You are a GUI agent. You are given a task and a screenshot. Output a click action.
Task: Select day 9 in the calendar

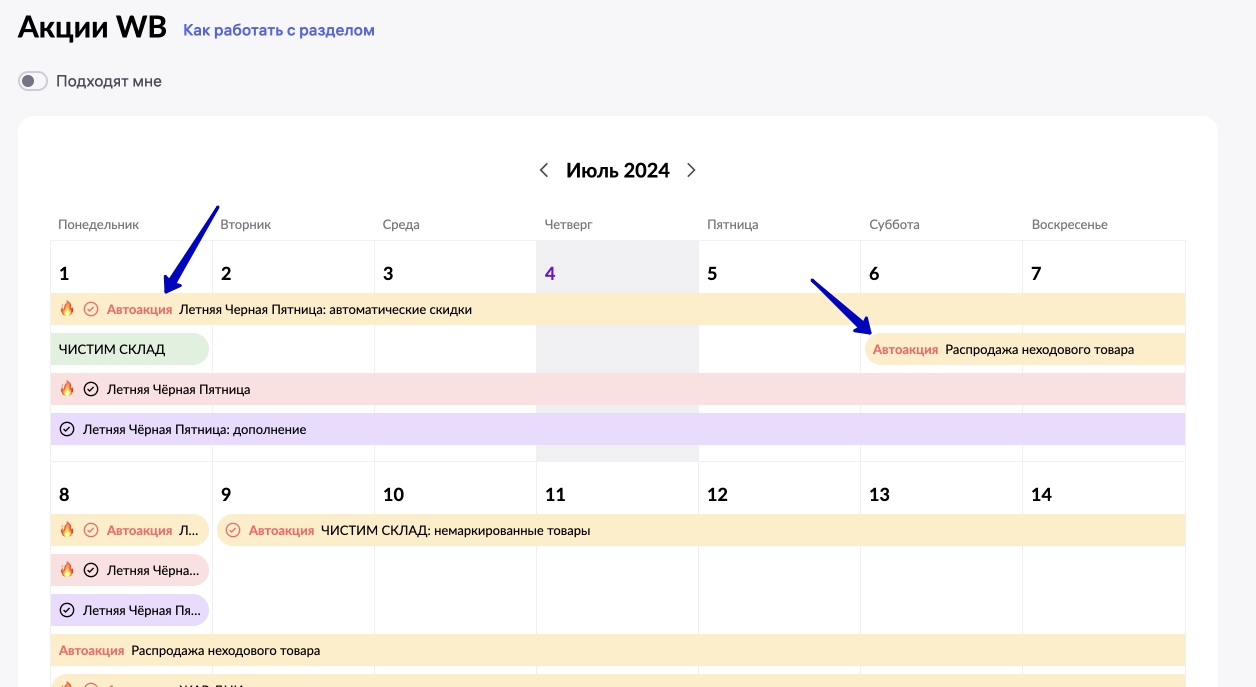pos(226,494)
